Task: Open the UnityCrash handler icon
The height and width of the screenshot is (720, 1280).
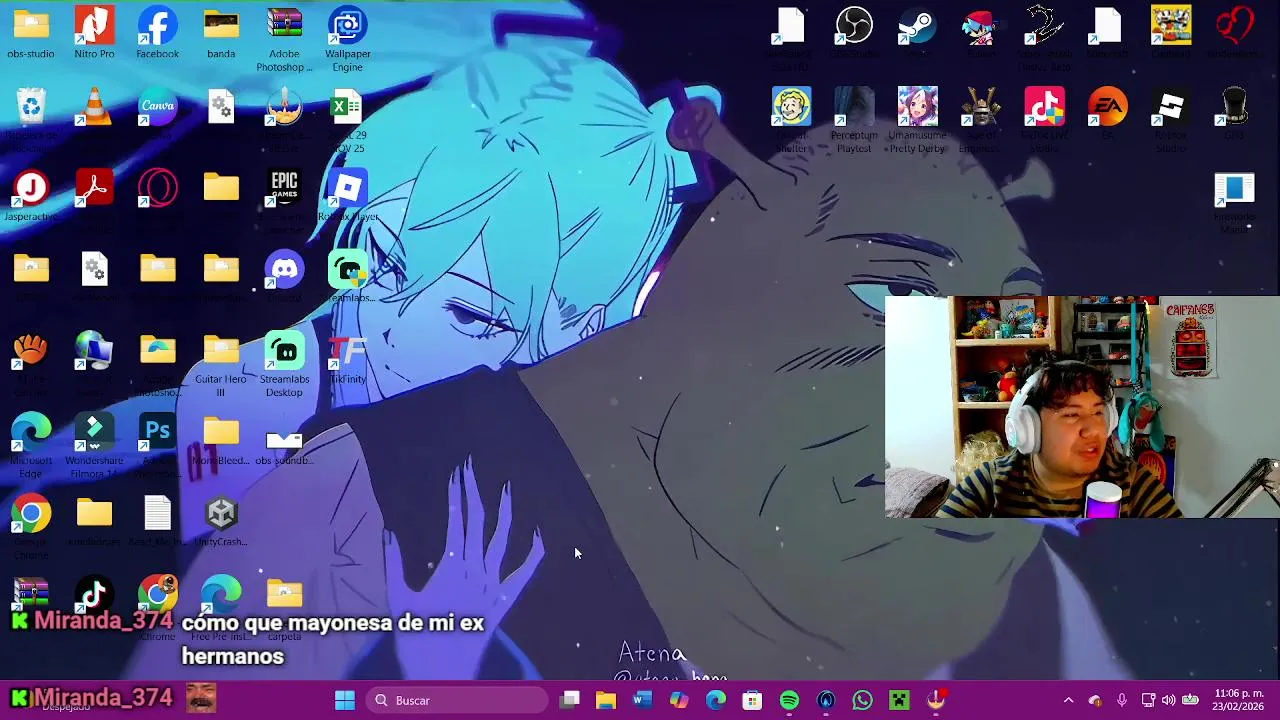Action: point(221,514)
